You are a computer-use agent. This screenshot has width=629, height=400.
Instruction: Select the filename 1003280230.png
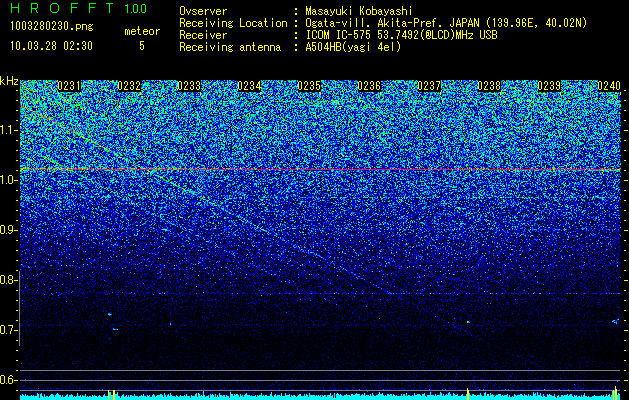(x=52, y=27)
